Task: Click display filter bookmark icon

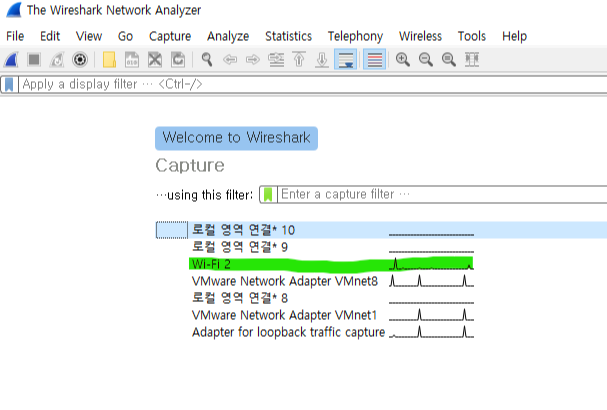Action: 9,84
